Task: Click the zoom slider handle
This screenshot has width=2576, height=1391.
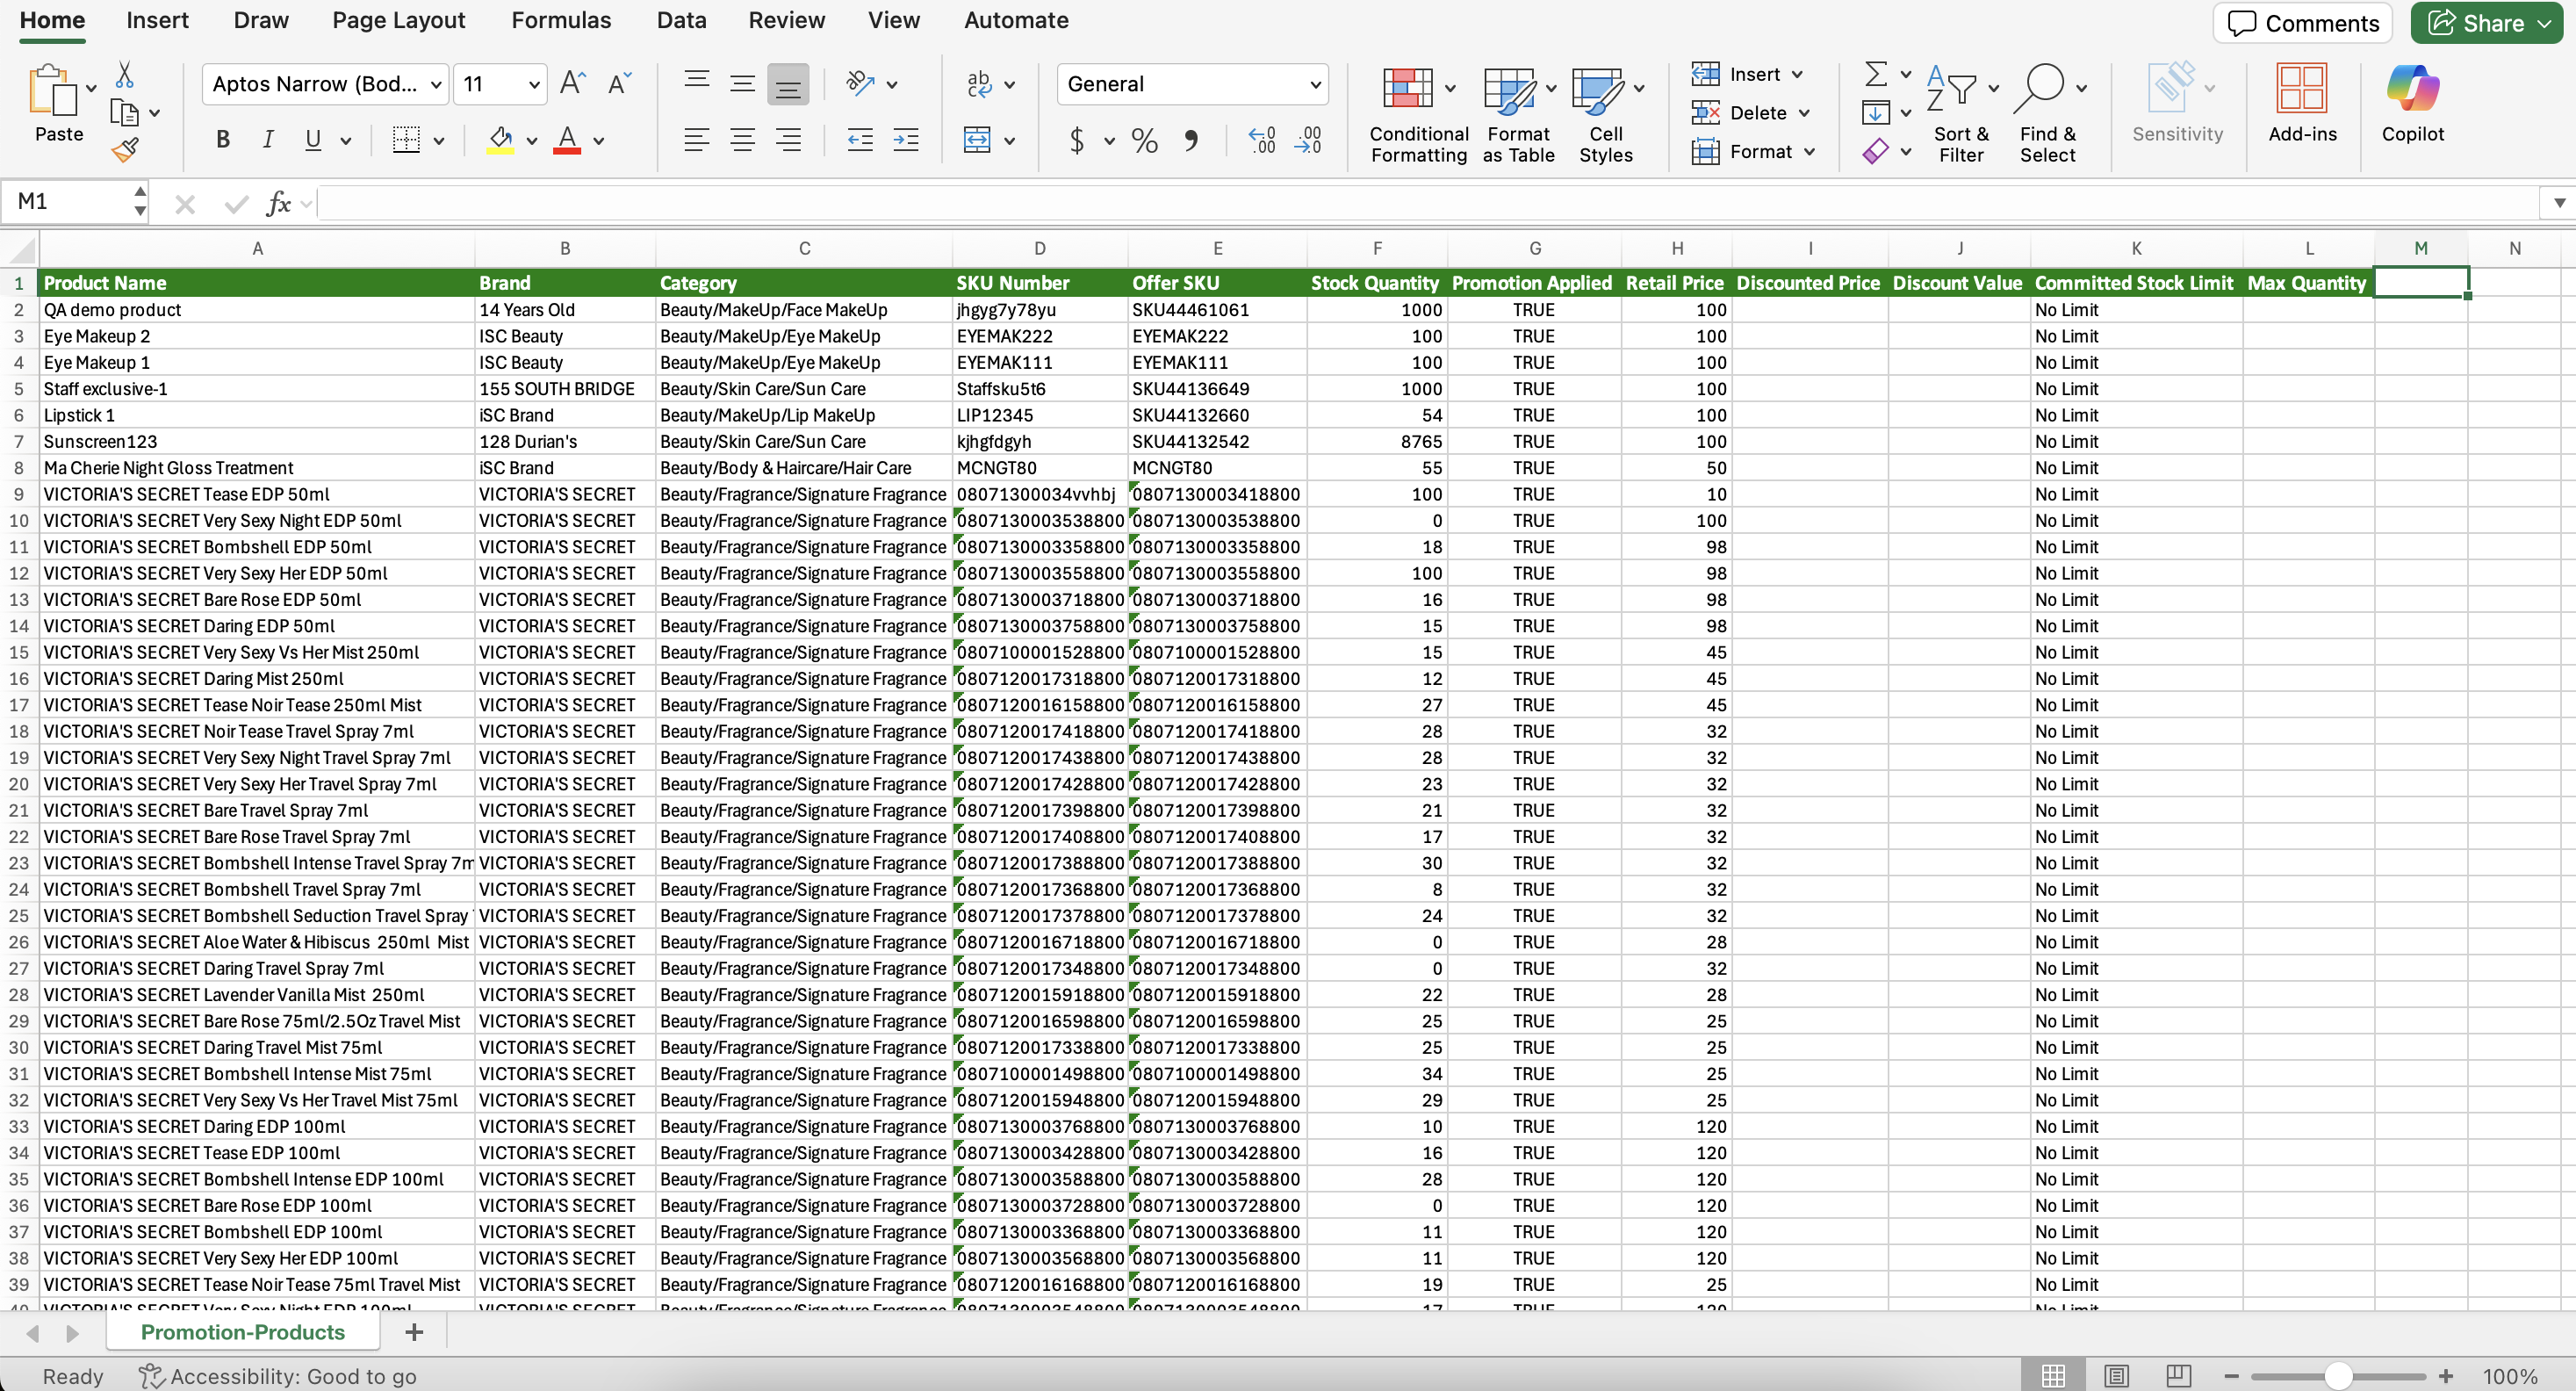Action: [x=2337, y=1376]
